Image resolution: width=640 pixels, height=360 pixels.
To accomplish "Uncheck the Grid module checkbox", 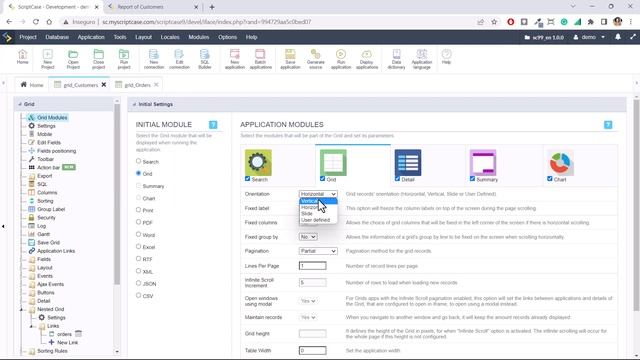I will pyautogui.click(x=322, y=179).
